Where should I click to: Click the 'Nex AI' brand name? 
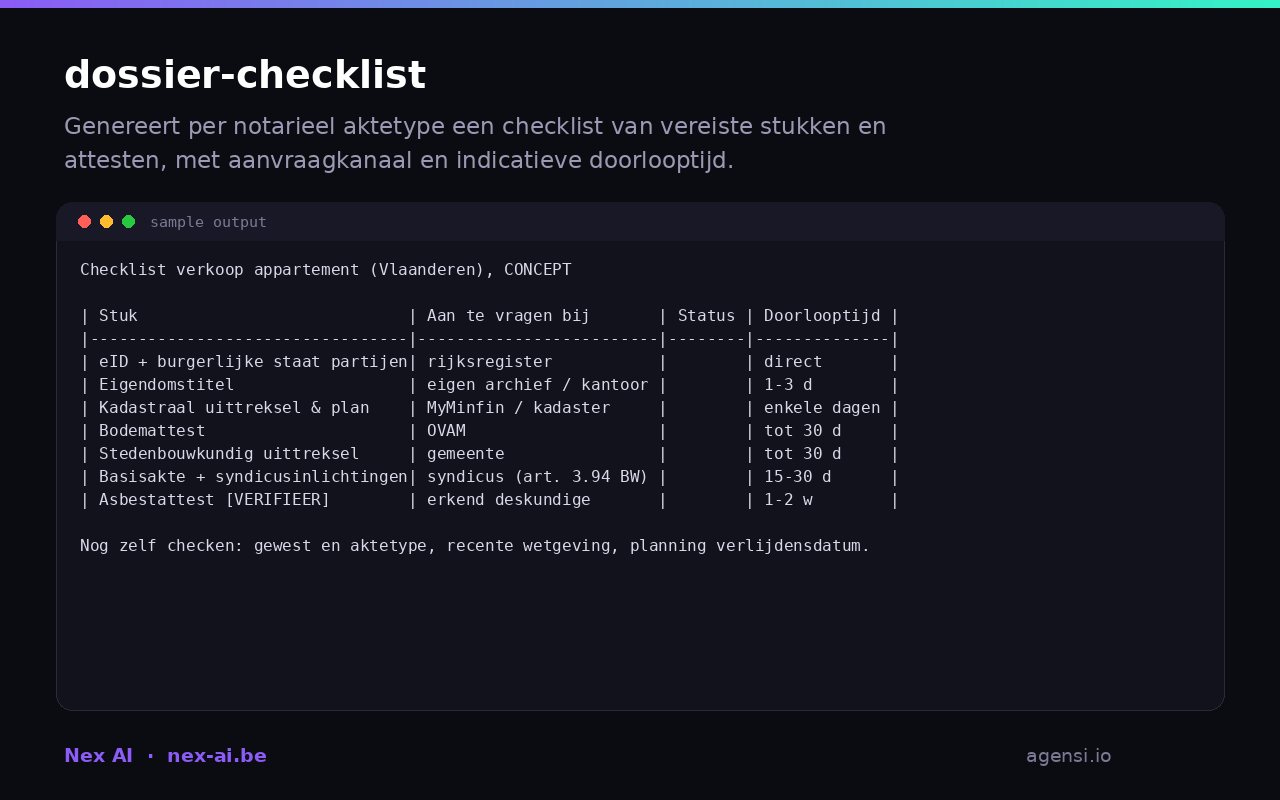98,756
